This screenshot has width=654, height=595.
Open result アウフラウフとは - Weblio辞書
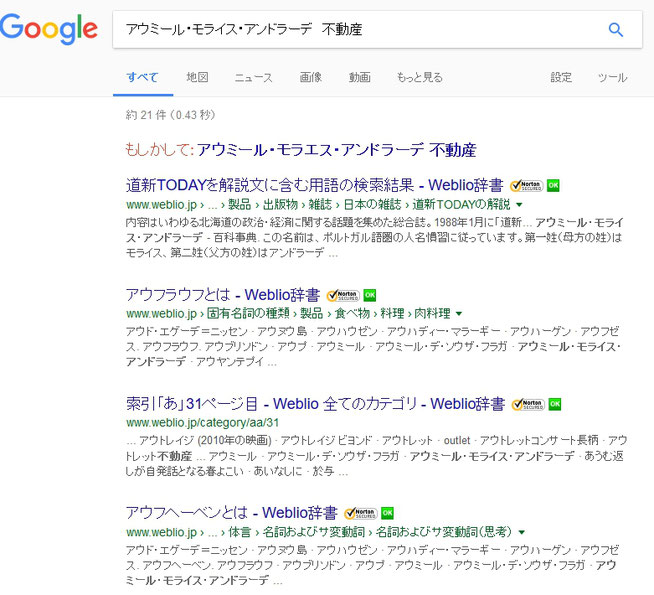click(223, 295)
